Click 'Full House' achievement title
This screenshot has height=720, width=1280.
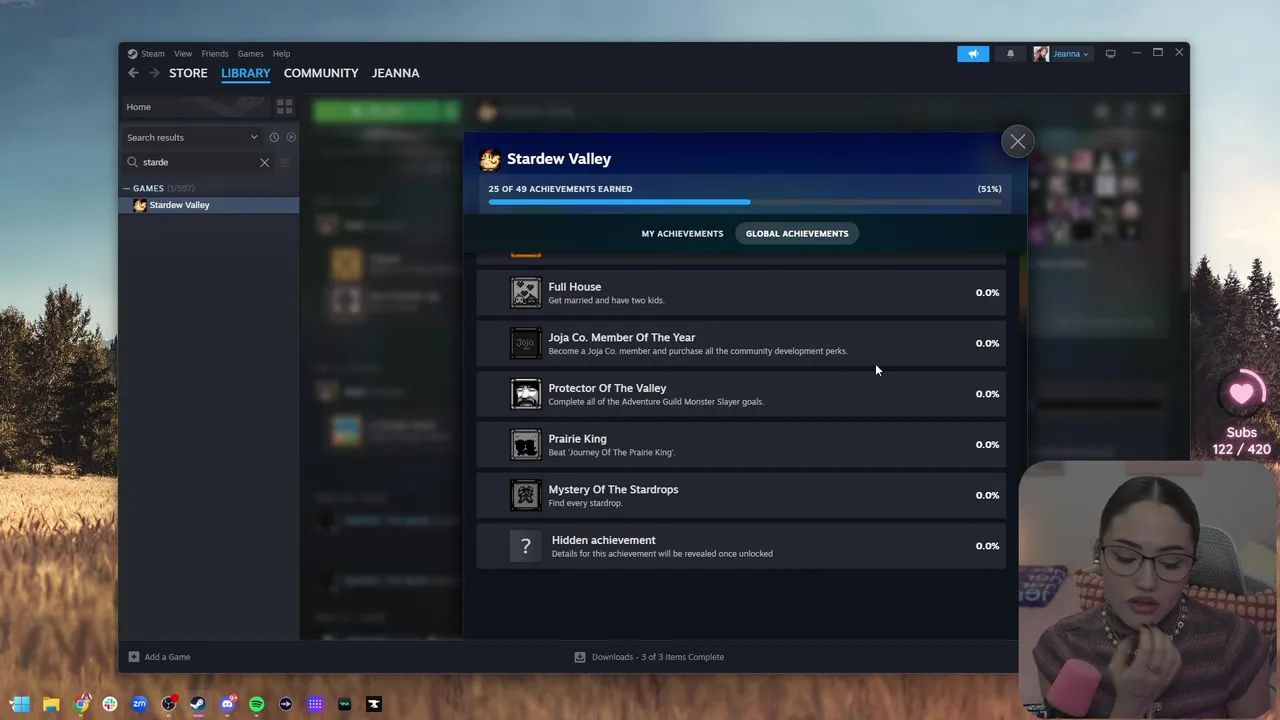pyautogui.click(x=575, y=287)
